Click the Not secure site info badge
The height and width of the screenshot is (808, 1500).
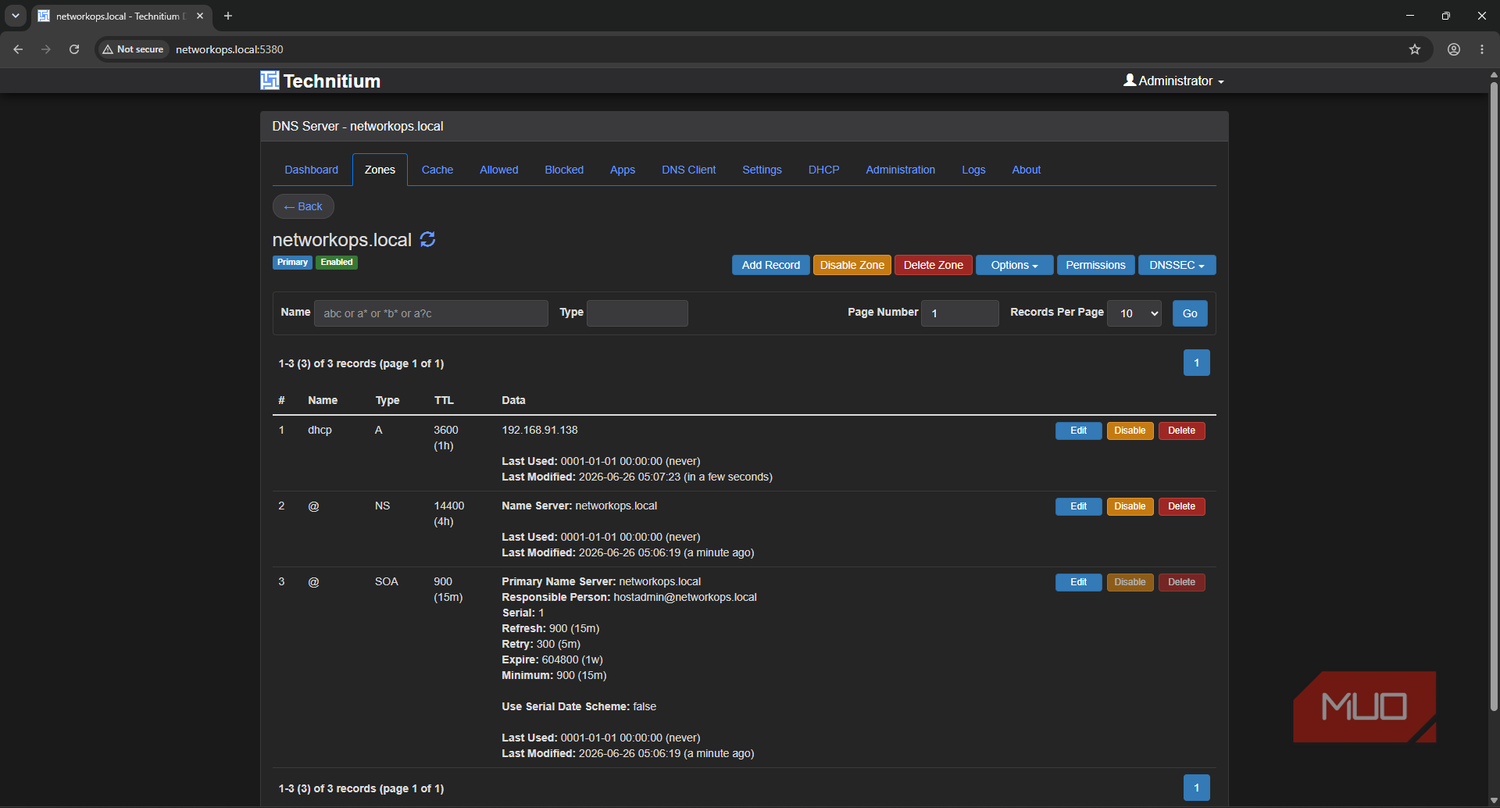point(133,49)
